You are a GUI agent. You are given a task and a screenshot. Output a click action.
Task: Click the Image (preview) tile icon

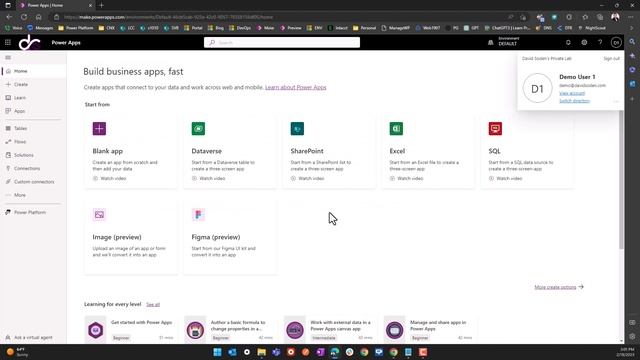(99, 215)
